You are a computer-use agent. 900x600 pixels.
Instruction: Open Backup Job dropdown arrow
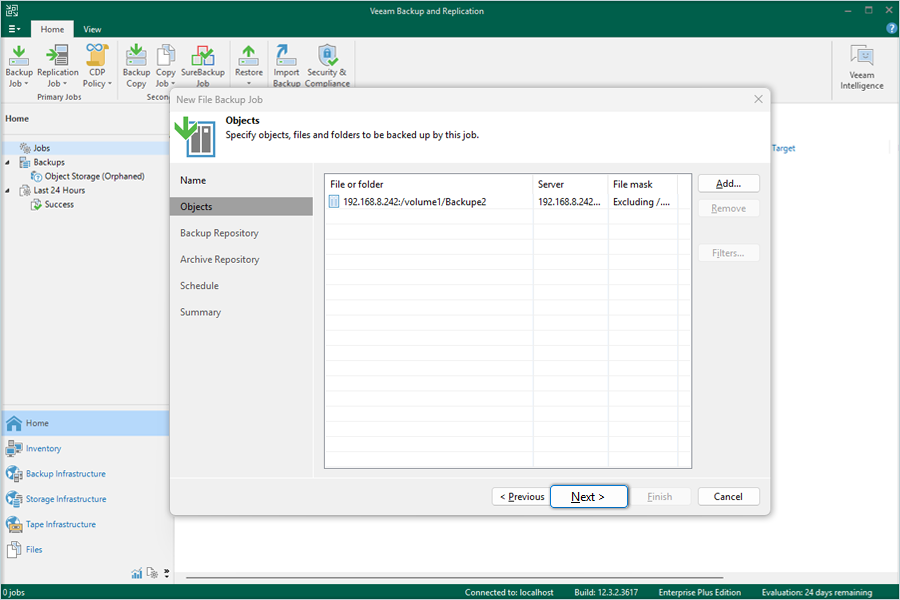[26, 84]
